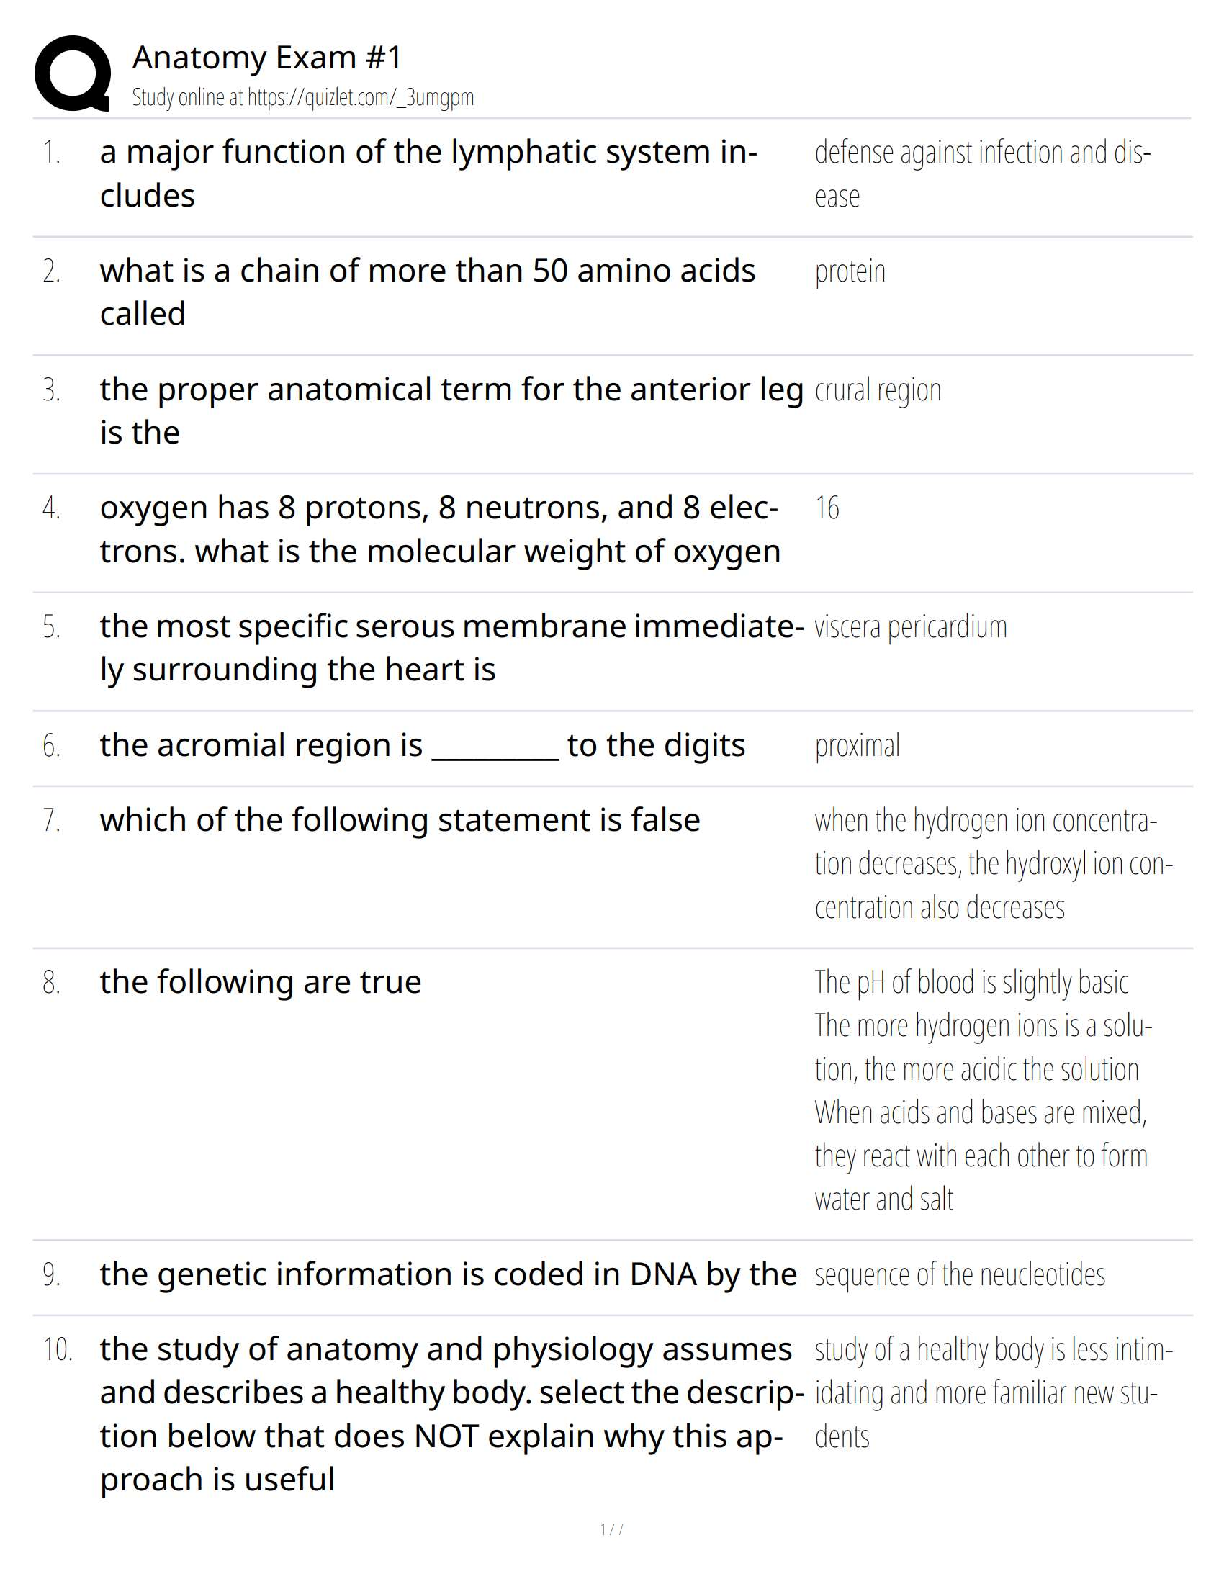
Task: Select question 4 about oxygen molecular weight
Action: pyautogui.click(x=440, y=529)
